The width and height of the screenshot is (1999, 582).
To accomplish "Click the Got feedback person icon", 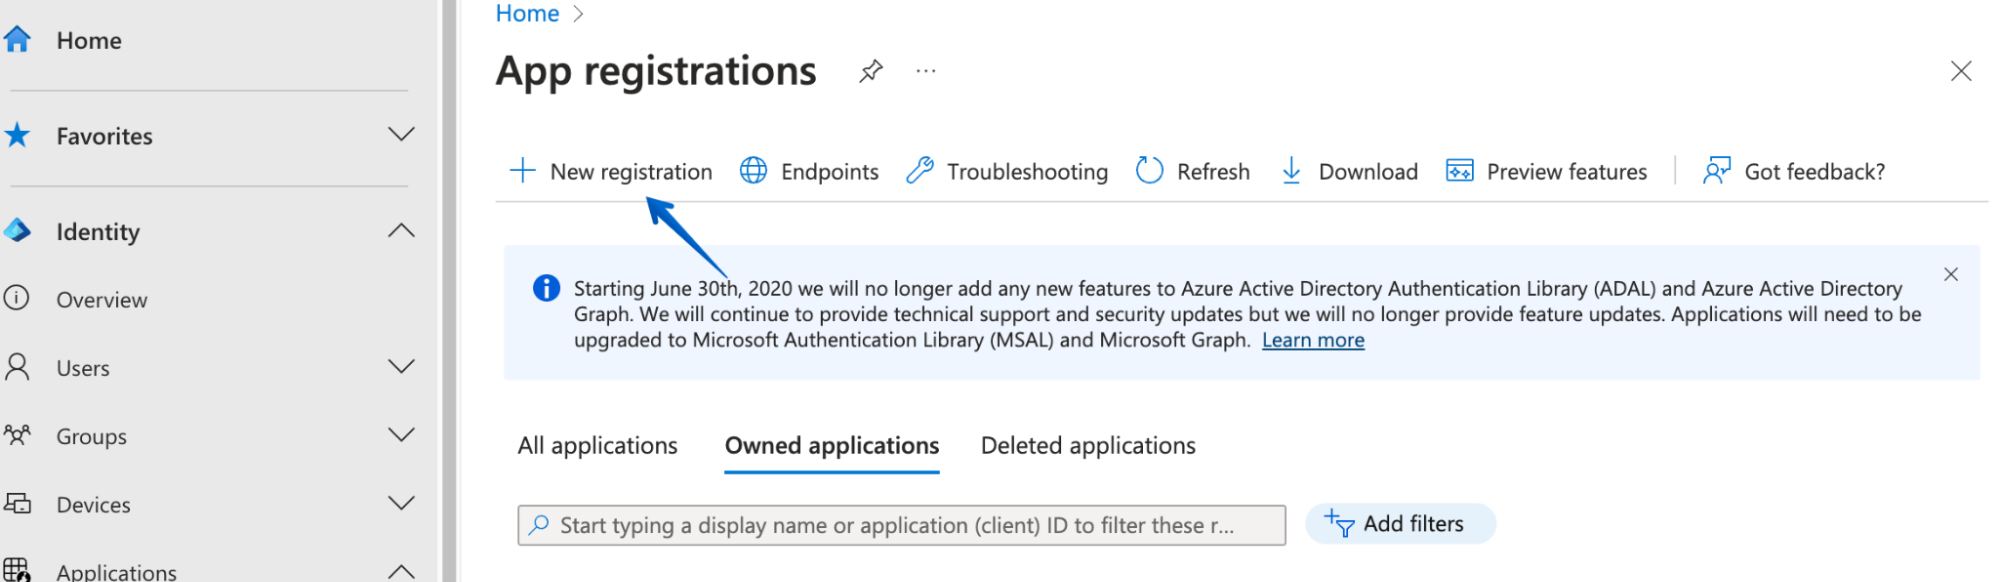I will coord(1716,171).
